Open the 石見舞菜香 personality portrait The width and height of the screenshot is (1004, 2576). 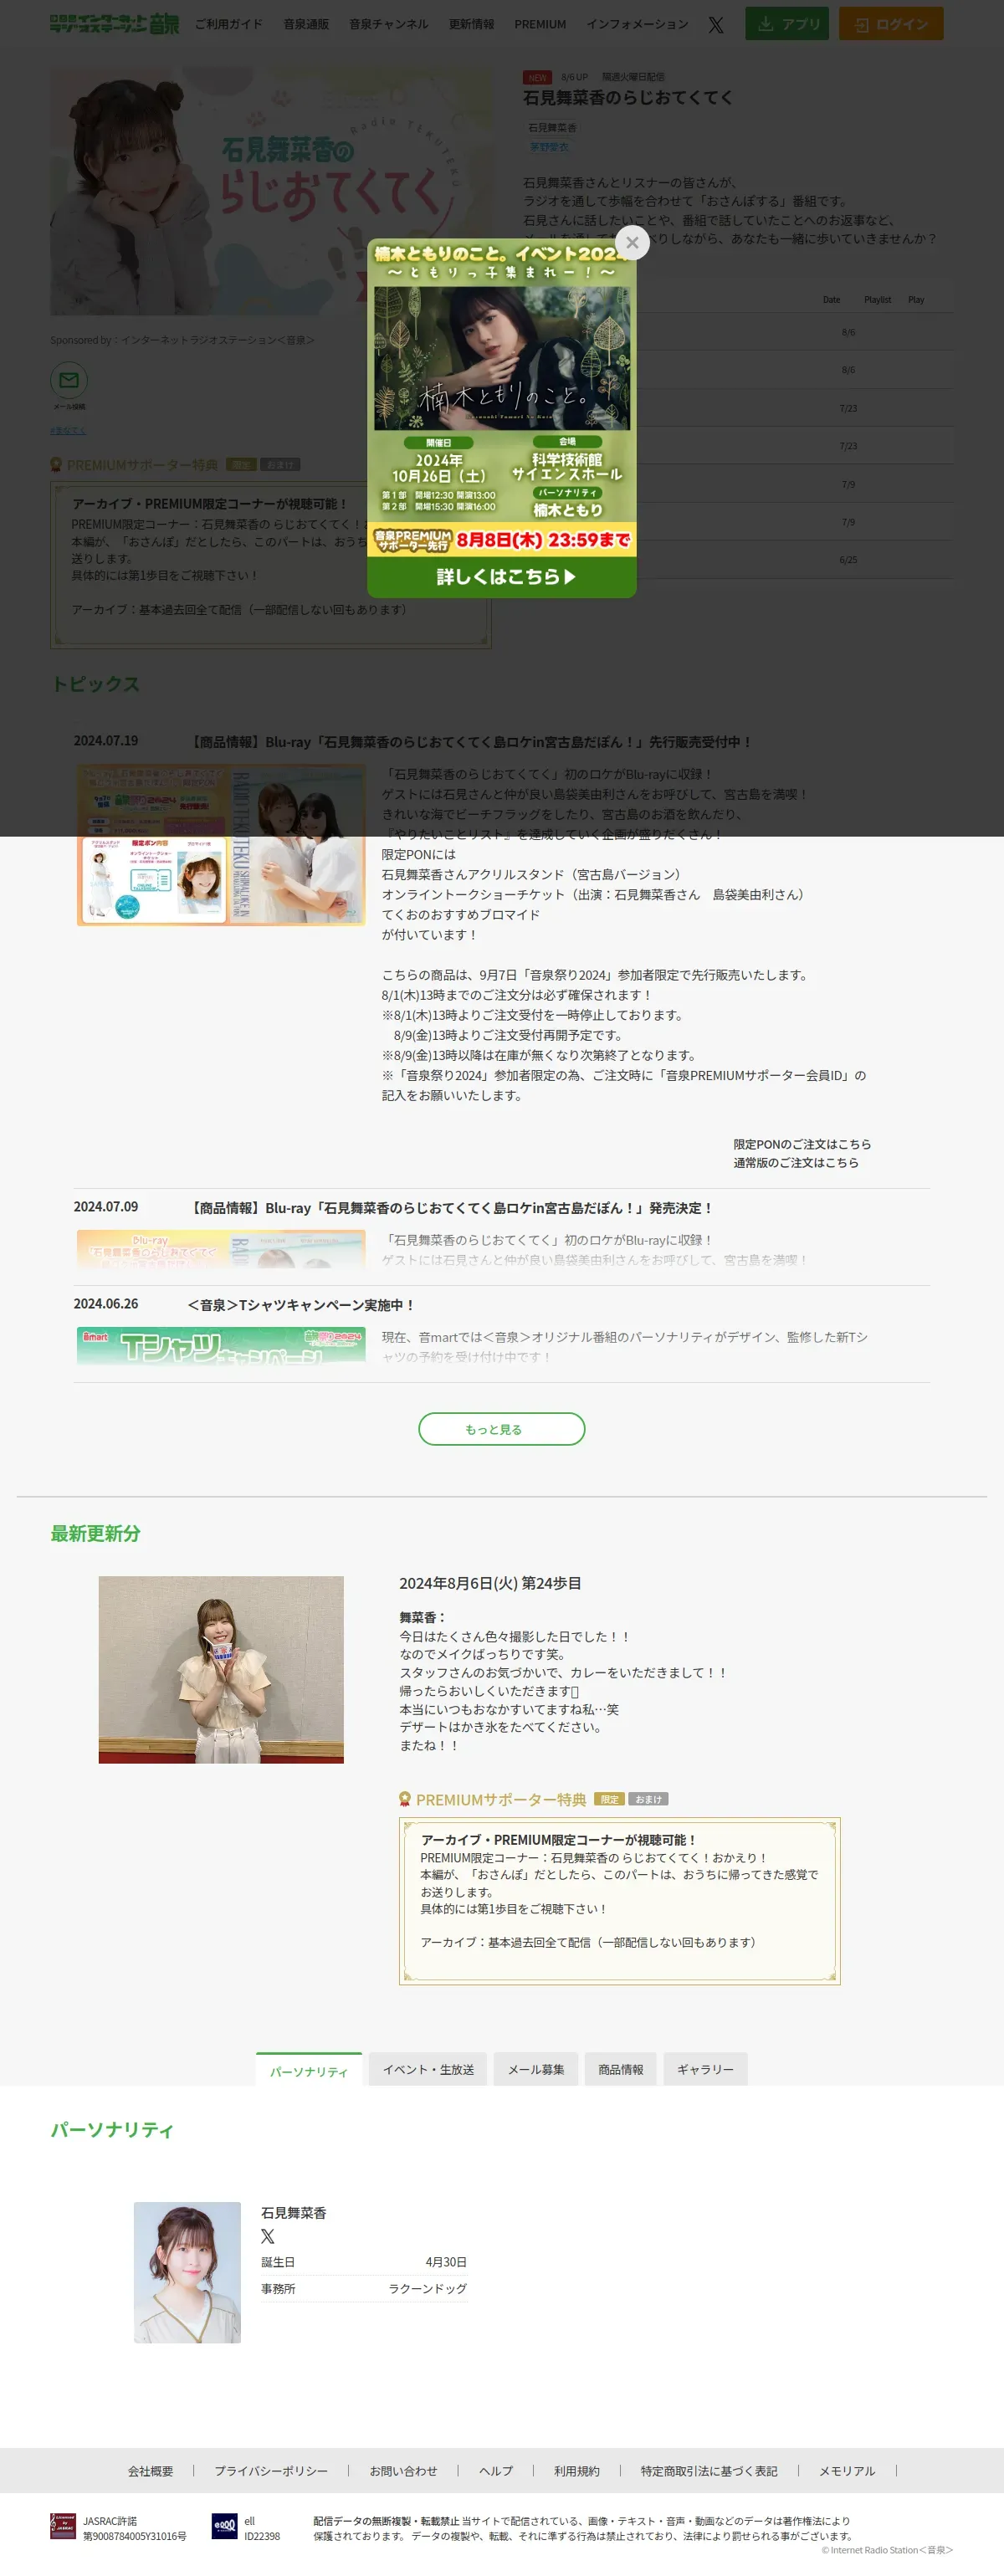click(187, 2272)
